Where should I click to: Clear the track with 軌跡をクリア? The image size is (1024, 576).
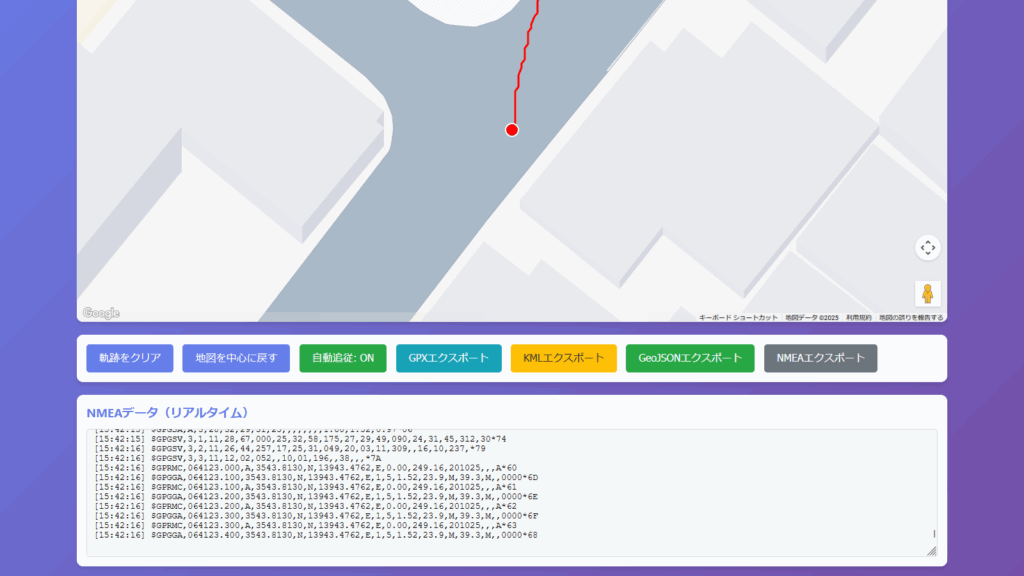pos(130,358)
